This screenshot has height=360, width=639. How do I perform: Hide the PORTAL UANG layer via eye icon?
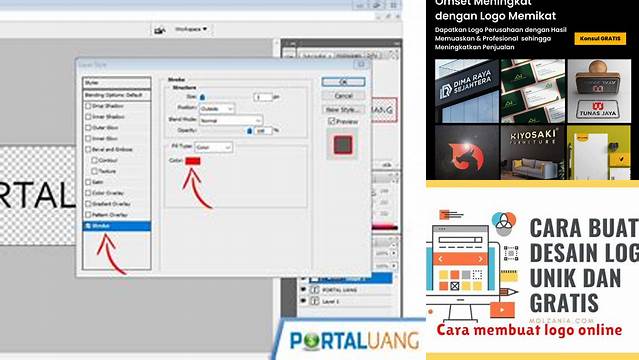pyautogui.click(x=303, y=289)
